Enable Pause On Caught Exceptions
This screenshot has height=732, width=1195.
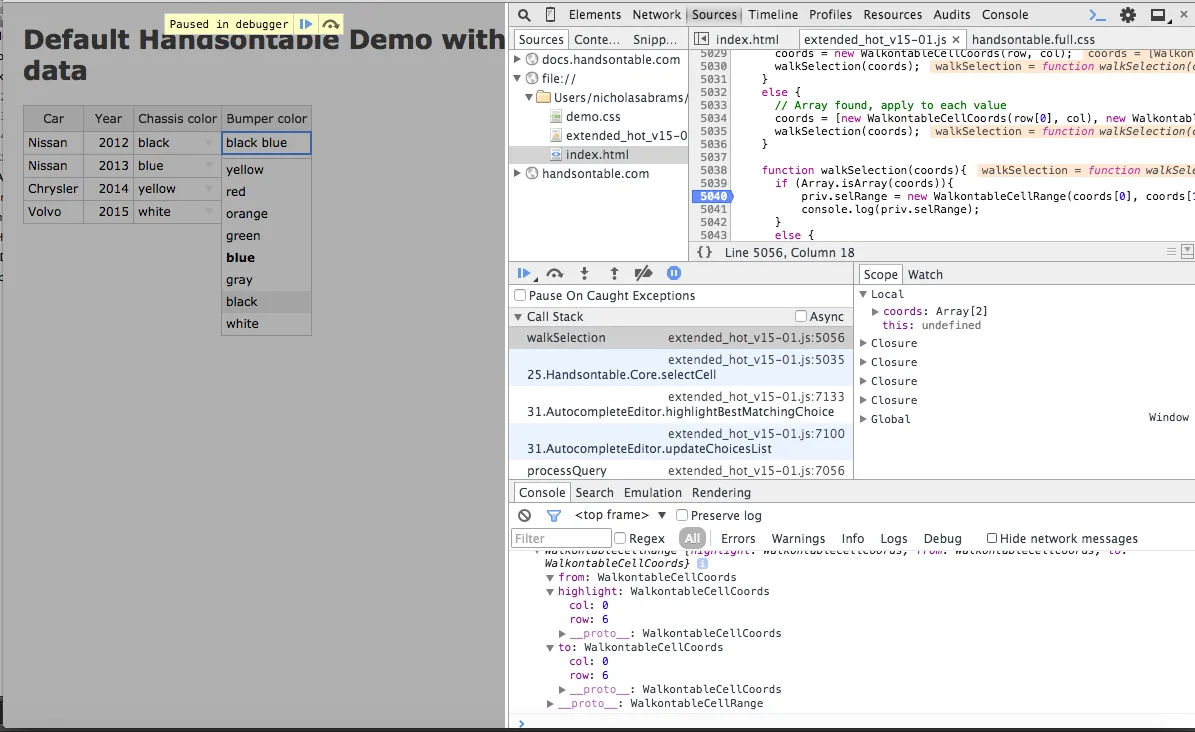coord(520,296)
